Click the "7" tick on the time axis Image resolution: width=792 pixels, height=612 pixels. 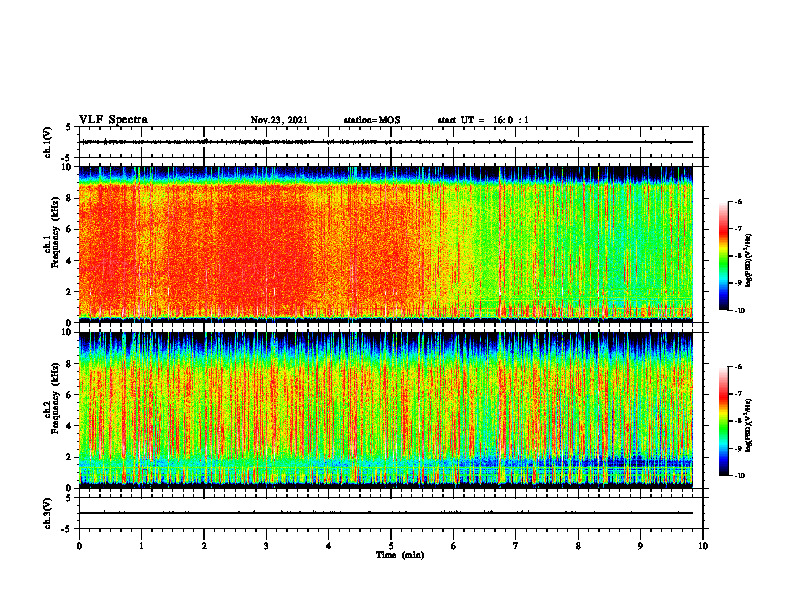[x=516, y=546]
